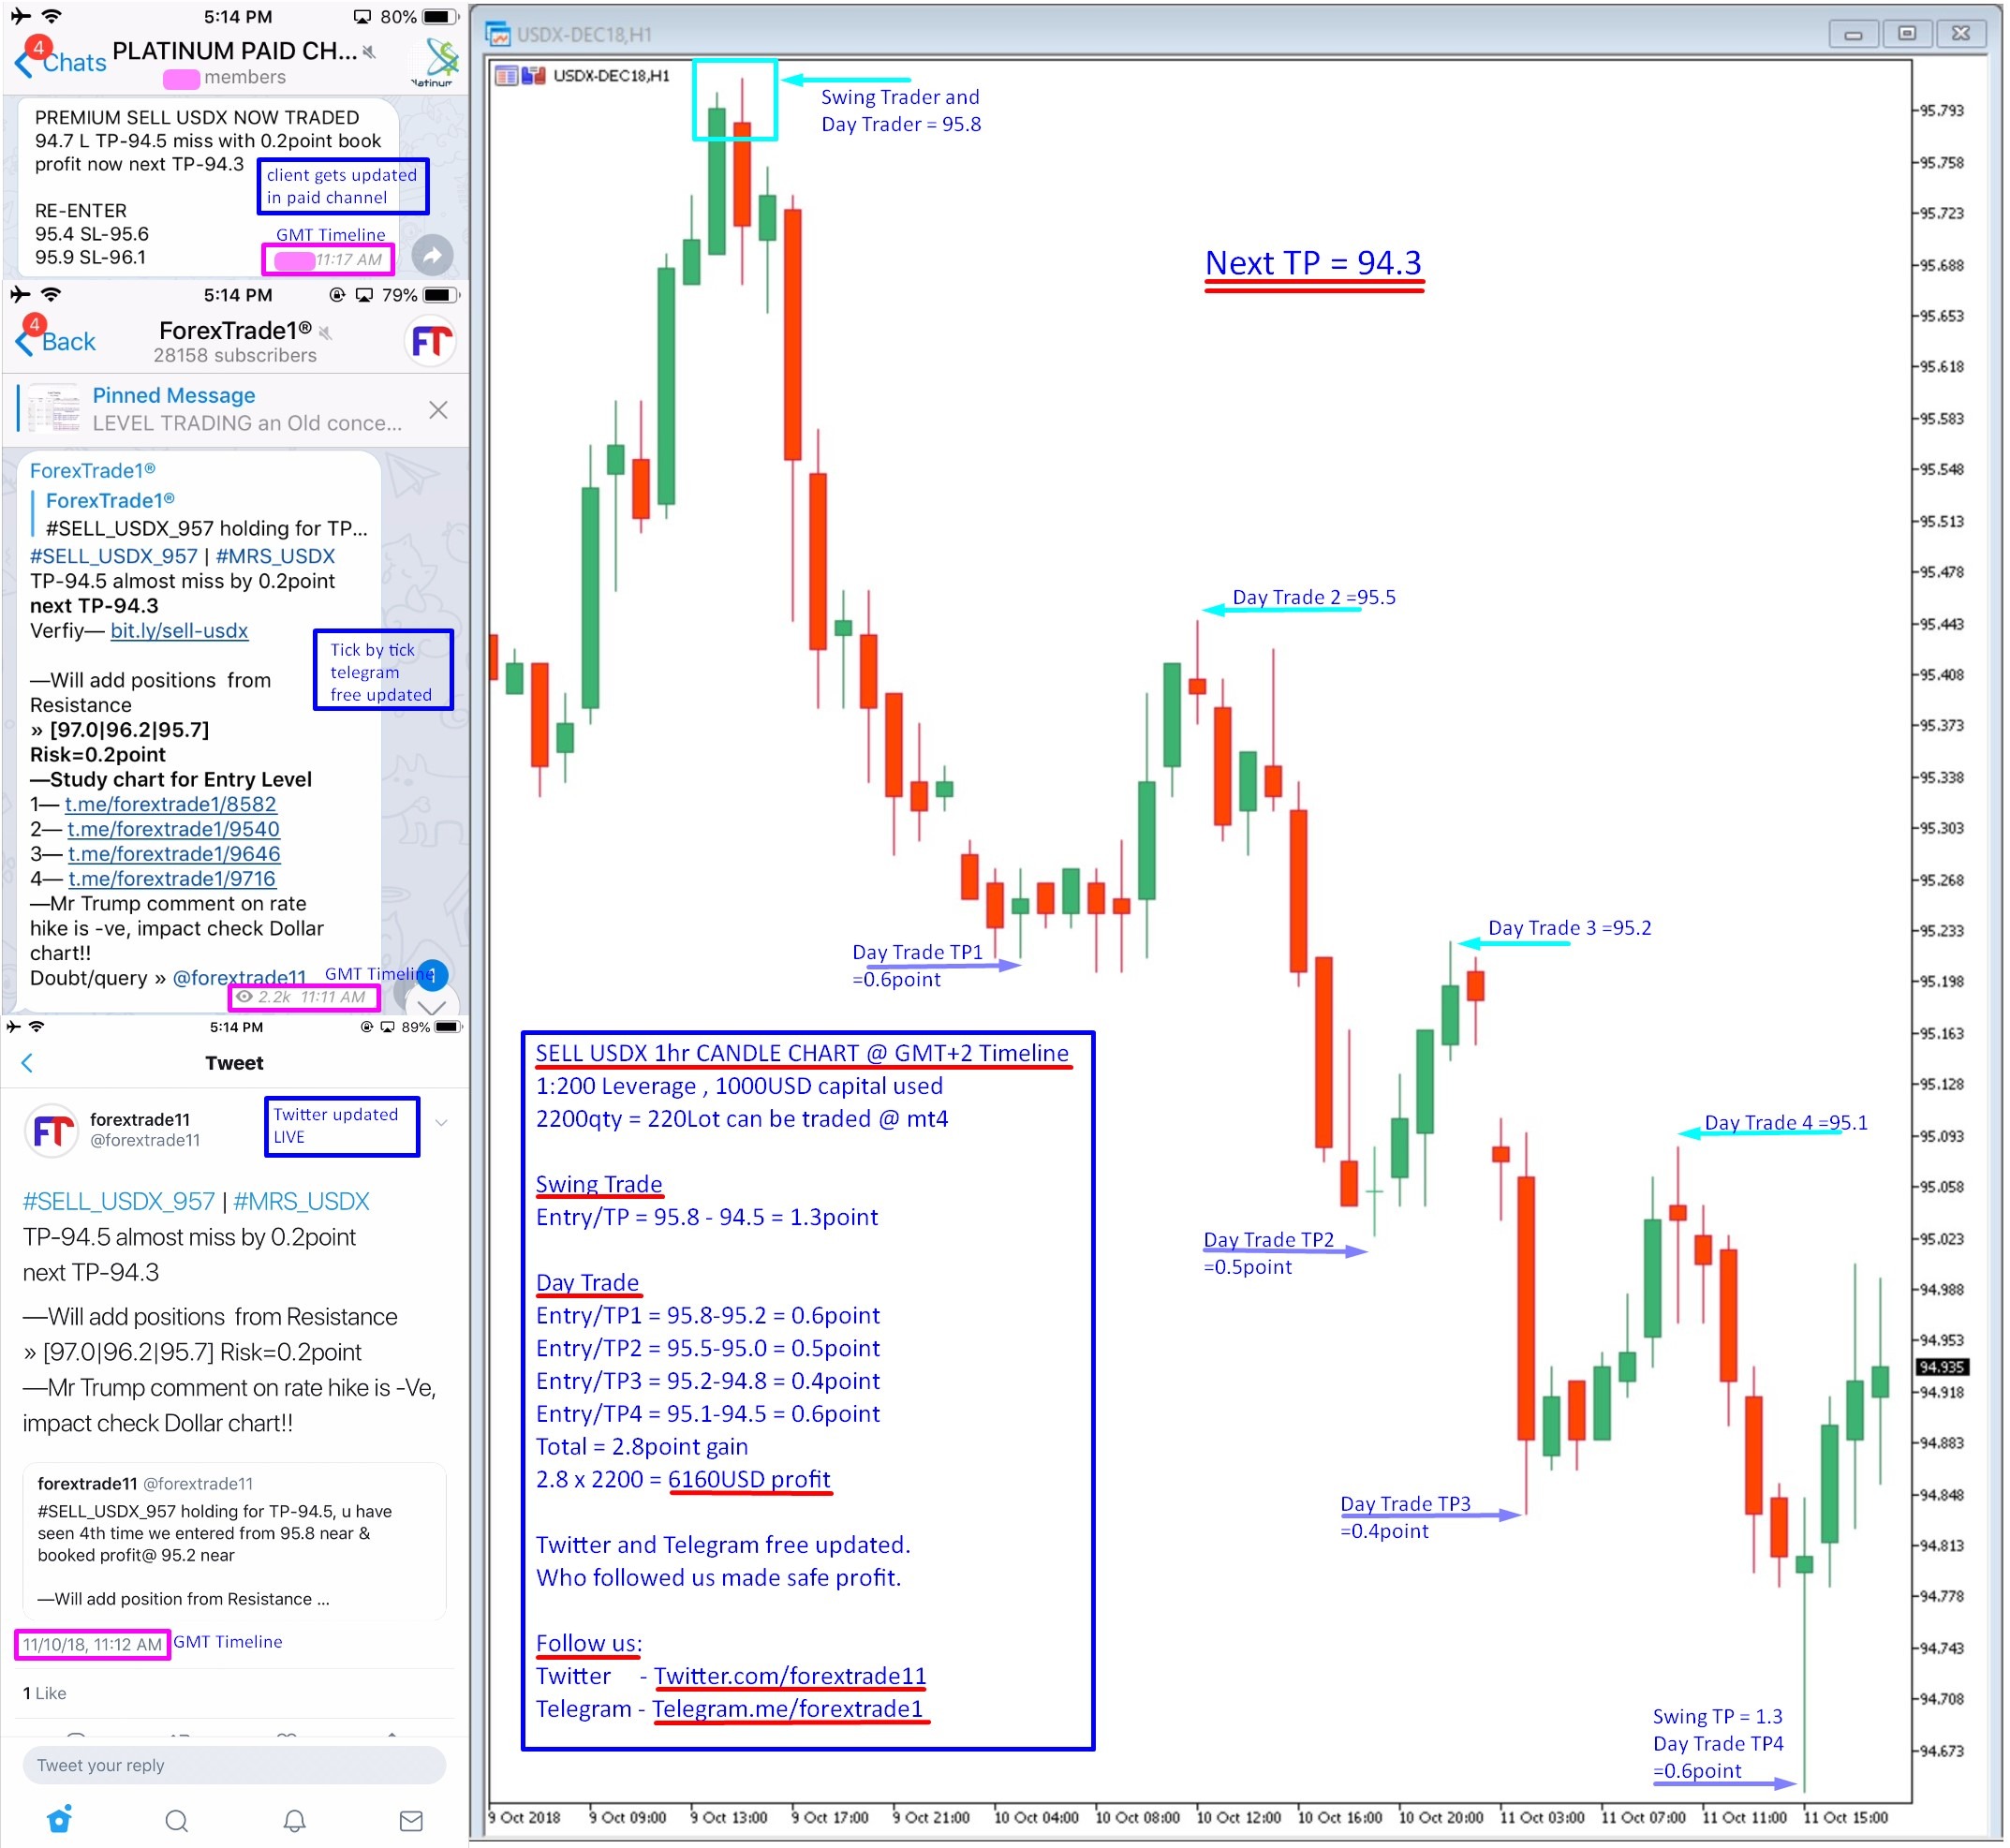Open the ForexTrade1 channel title header

(x=236, y=330)
